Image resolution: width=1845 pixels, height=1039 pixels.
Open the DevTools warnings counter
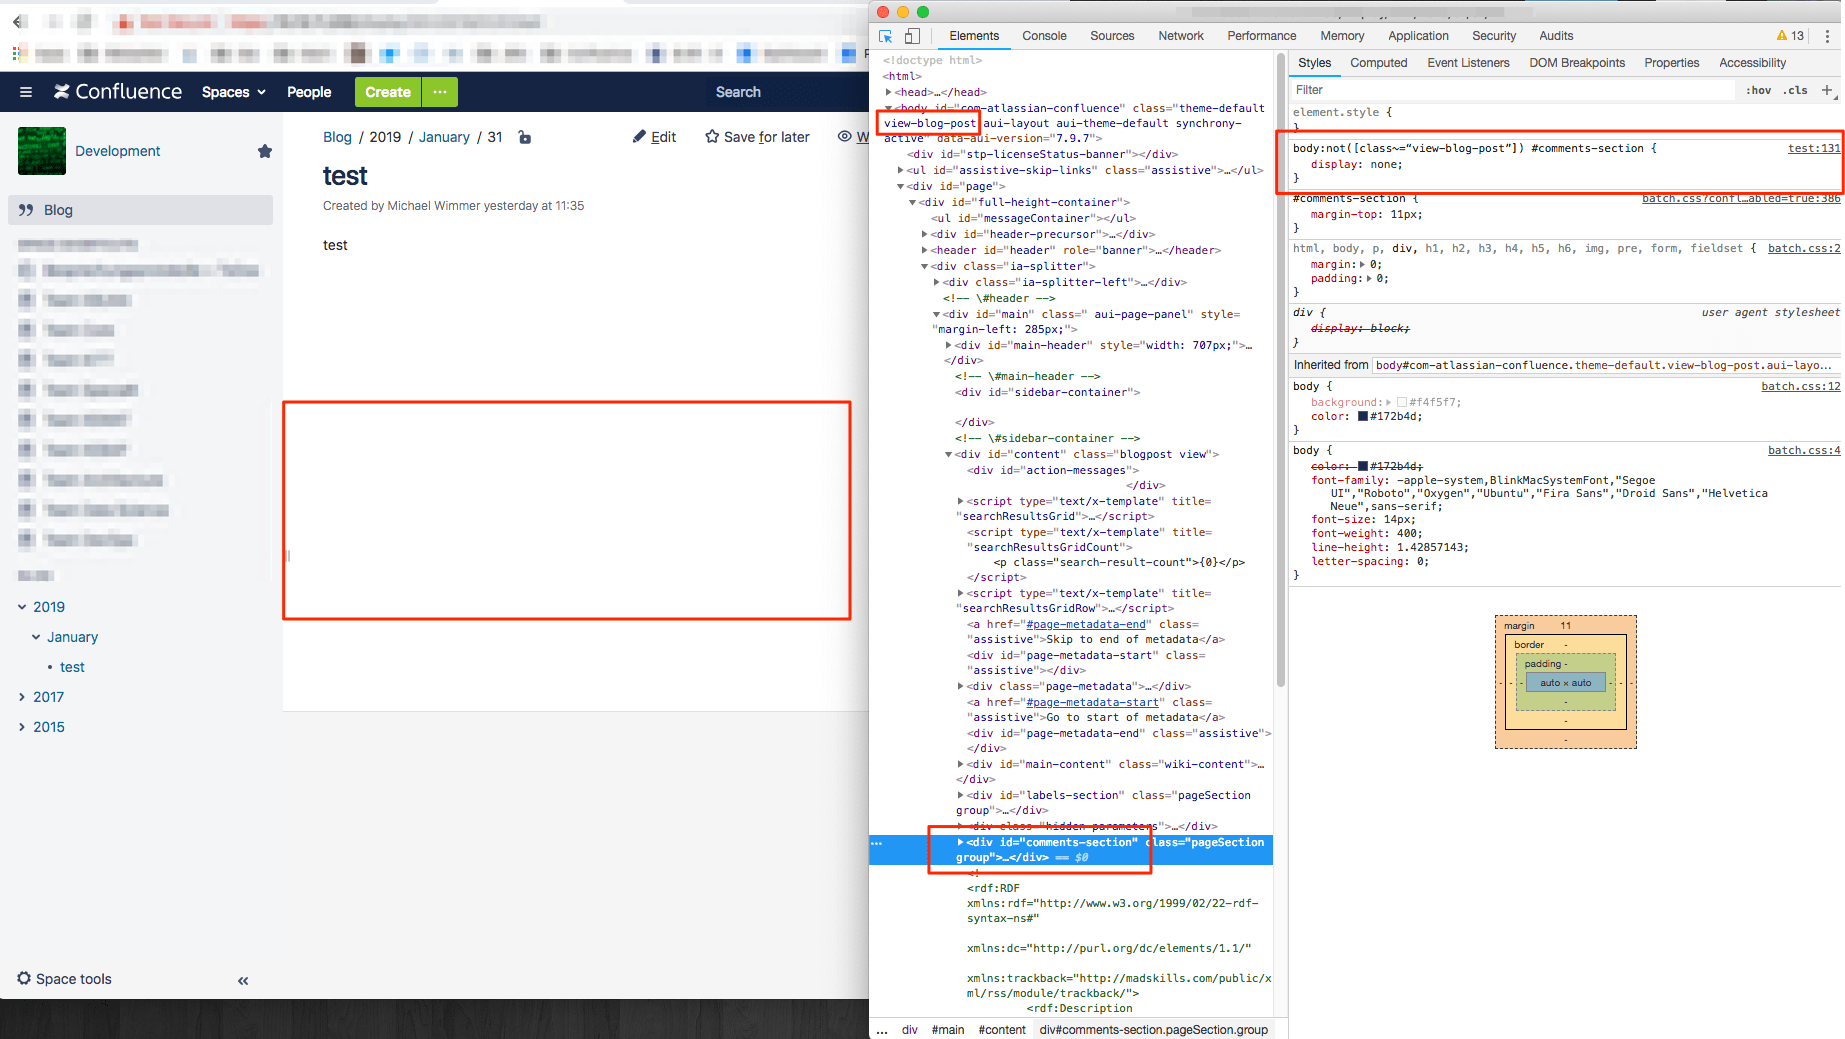[x=1790, y=36]
